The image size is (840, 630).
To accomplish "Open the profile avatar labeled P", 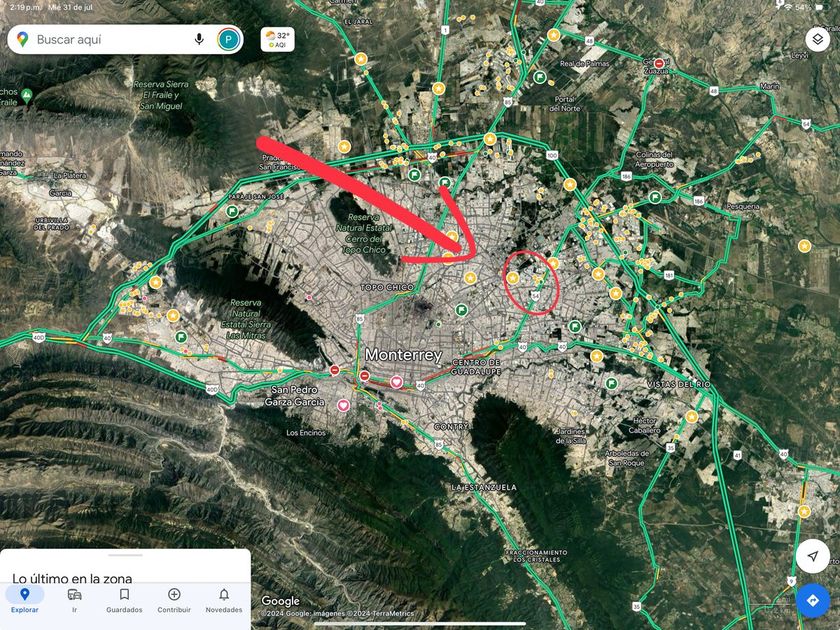I will (229, 39).
